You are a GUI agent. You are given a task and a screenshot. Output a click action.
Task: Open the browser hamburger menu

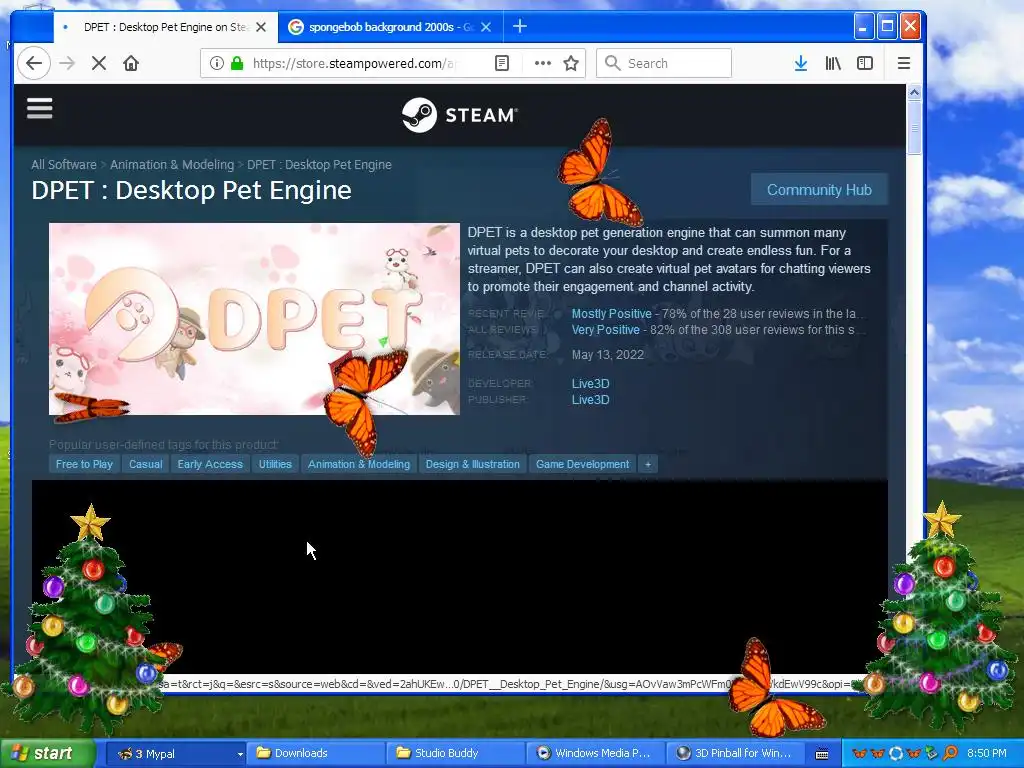(904, 63)
